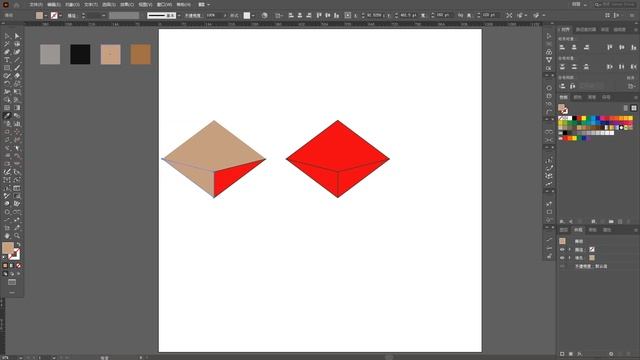The height and width of the screenshot is (360, 640).
Task: Open the 窗口 (Window) menu
Action: (164, 4)
